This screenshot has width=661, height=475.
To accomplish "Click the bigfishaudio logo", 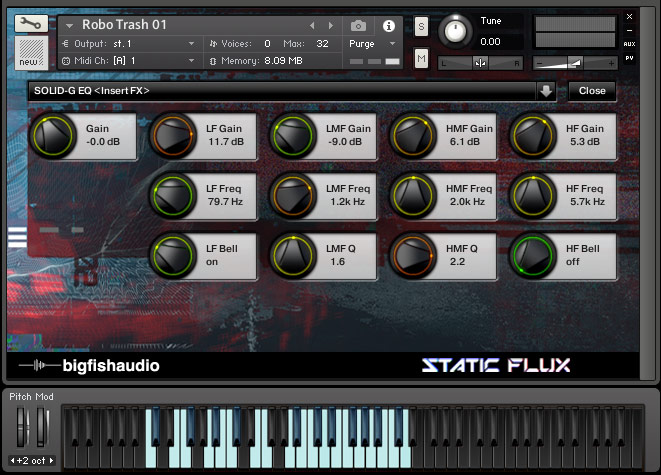I will (89, 365).
